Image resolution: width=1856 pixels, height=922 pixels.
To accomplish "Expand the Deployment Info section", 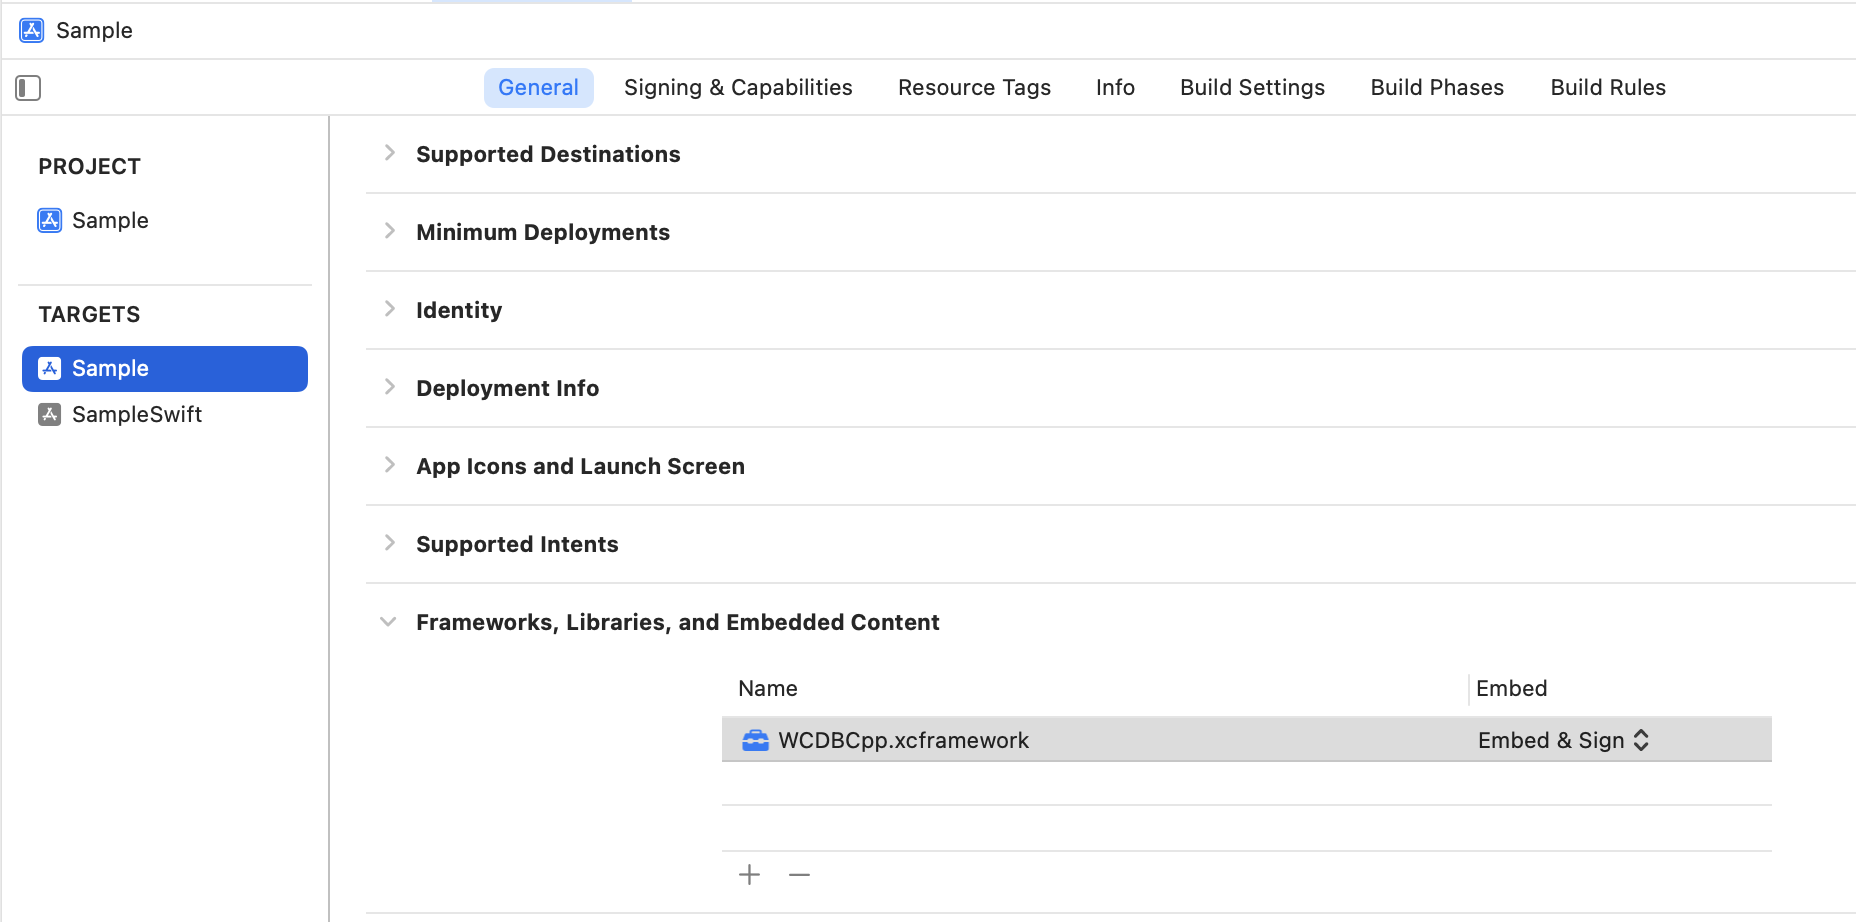I will [x=390, y=387].
